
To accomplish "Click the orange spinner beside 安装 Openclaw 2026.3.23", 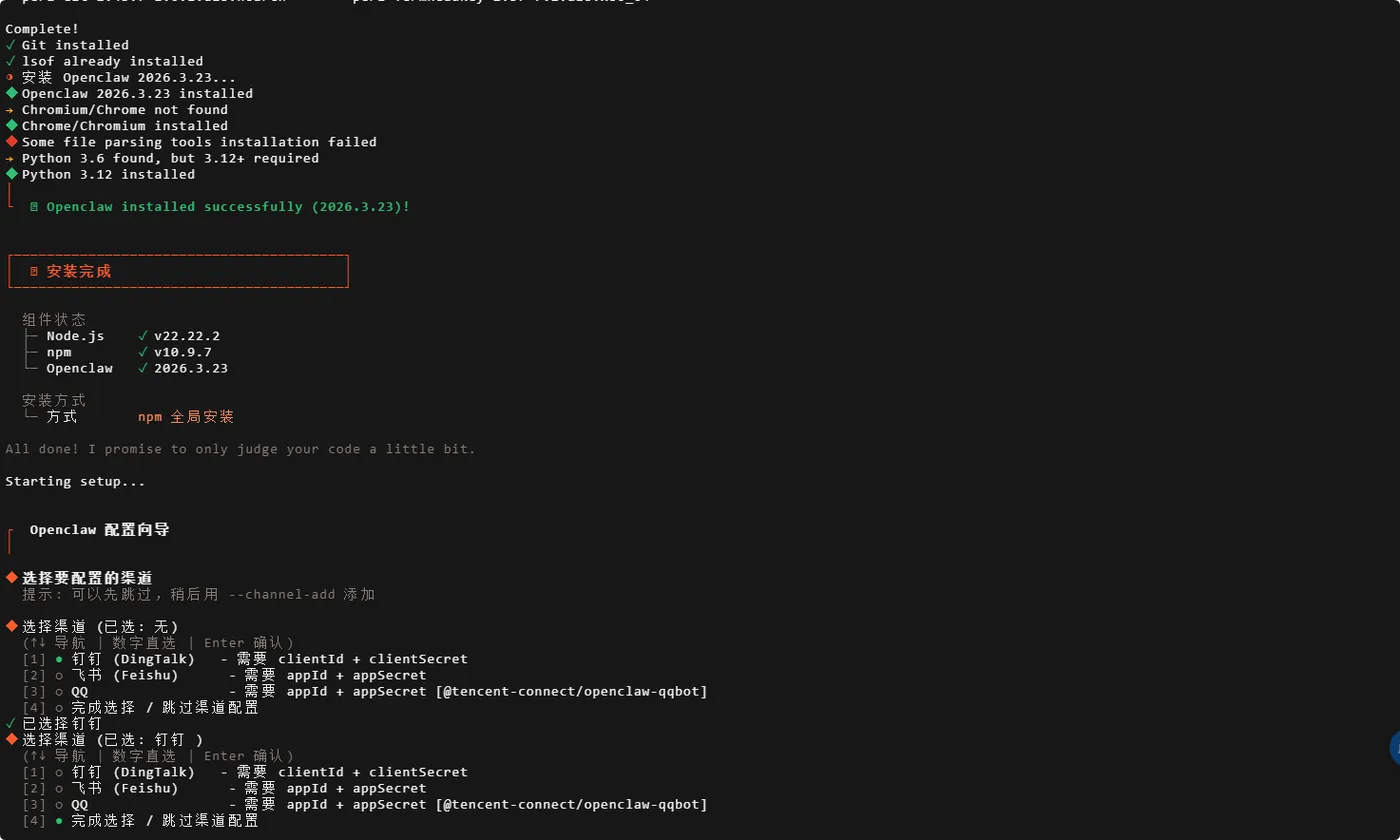I will click(x=10, y=78).
